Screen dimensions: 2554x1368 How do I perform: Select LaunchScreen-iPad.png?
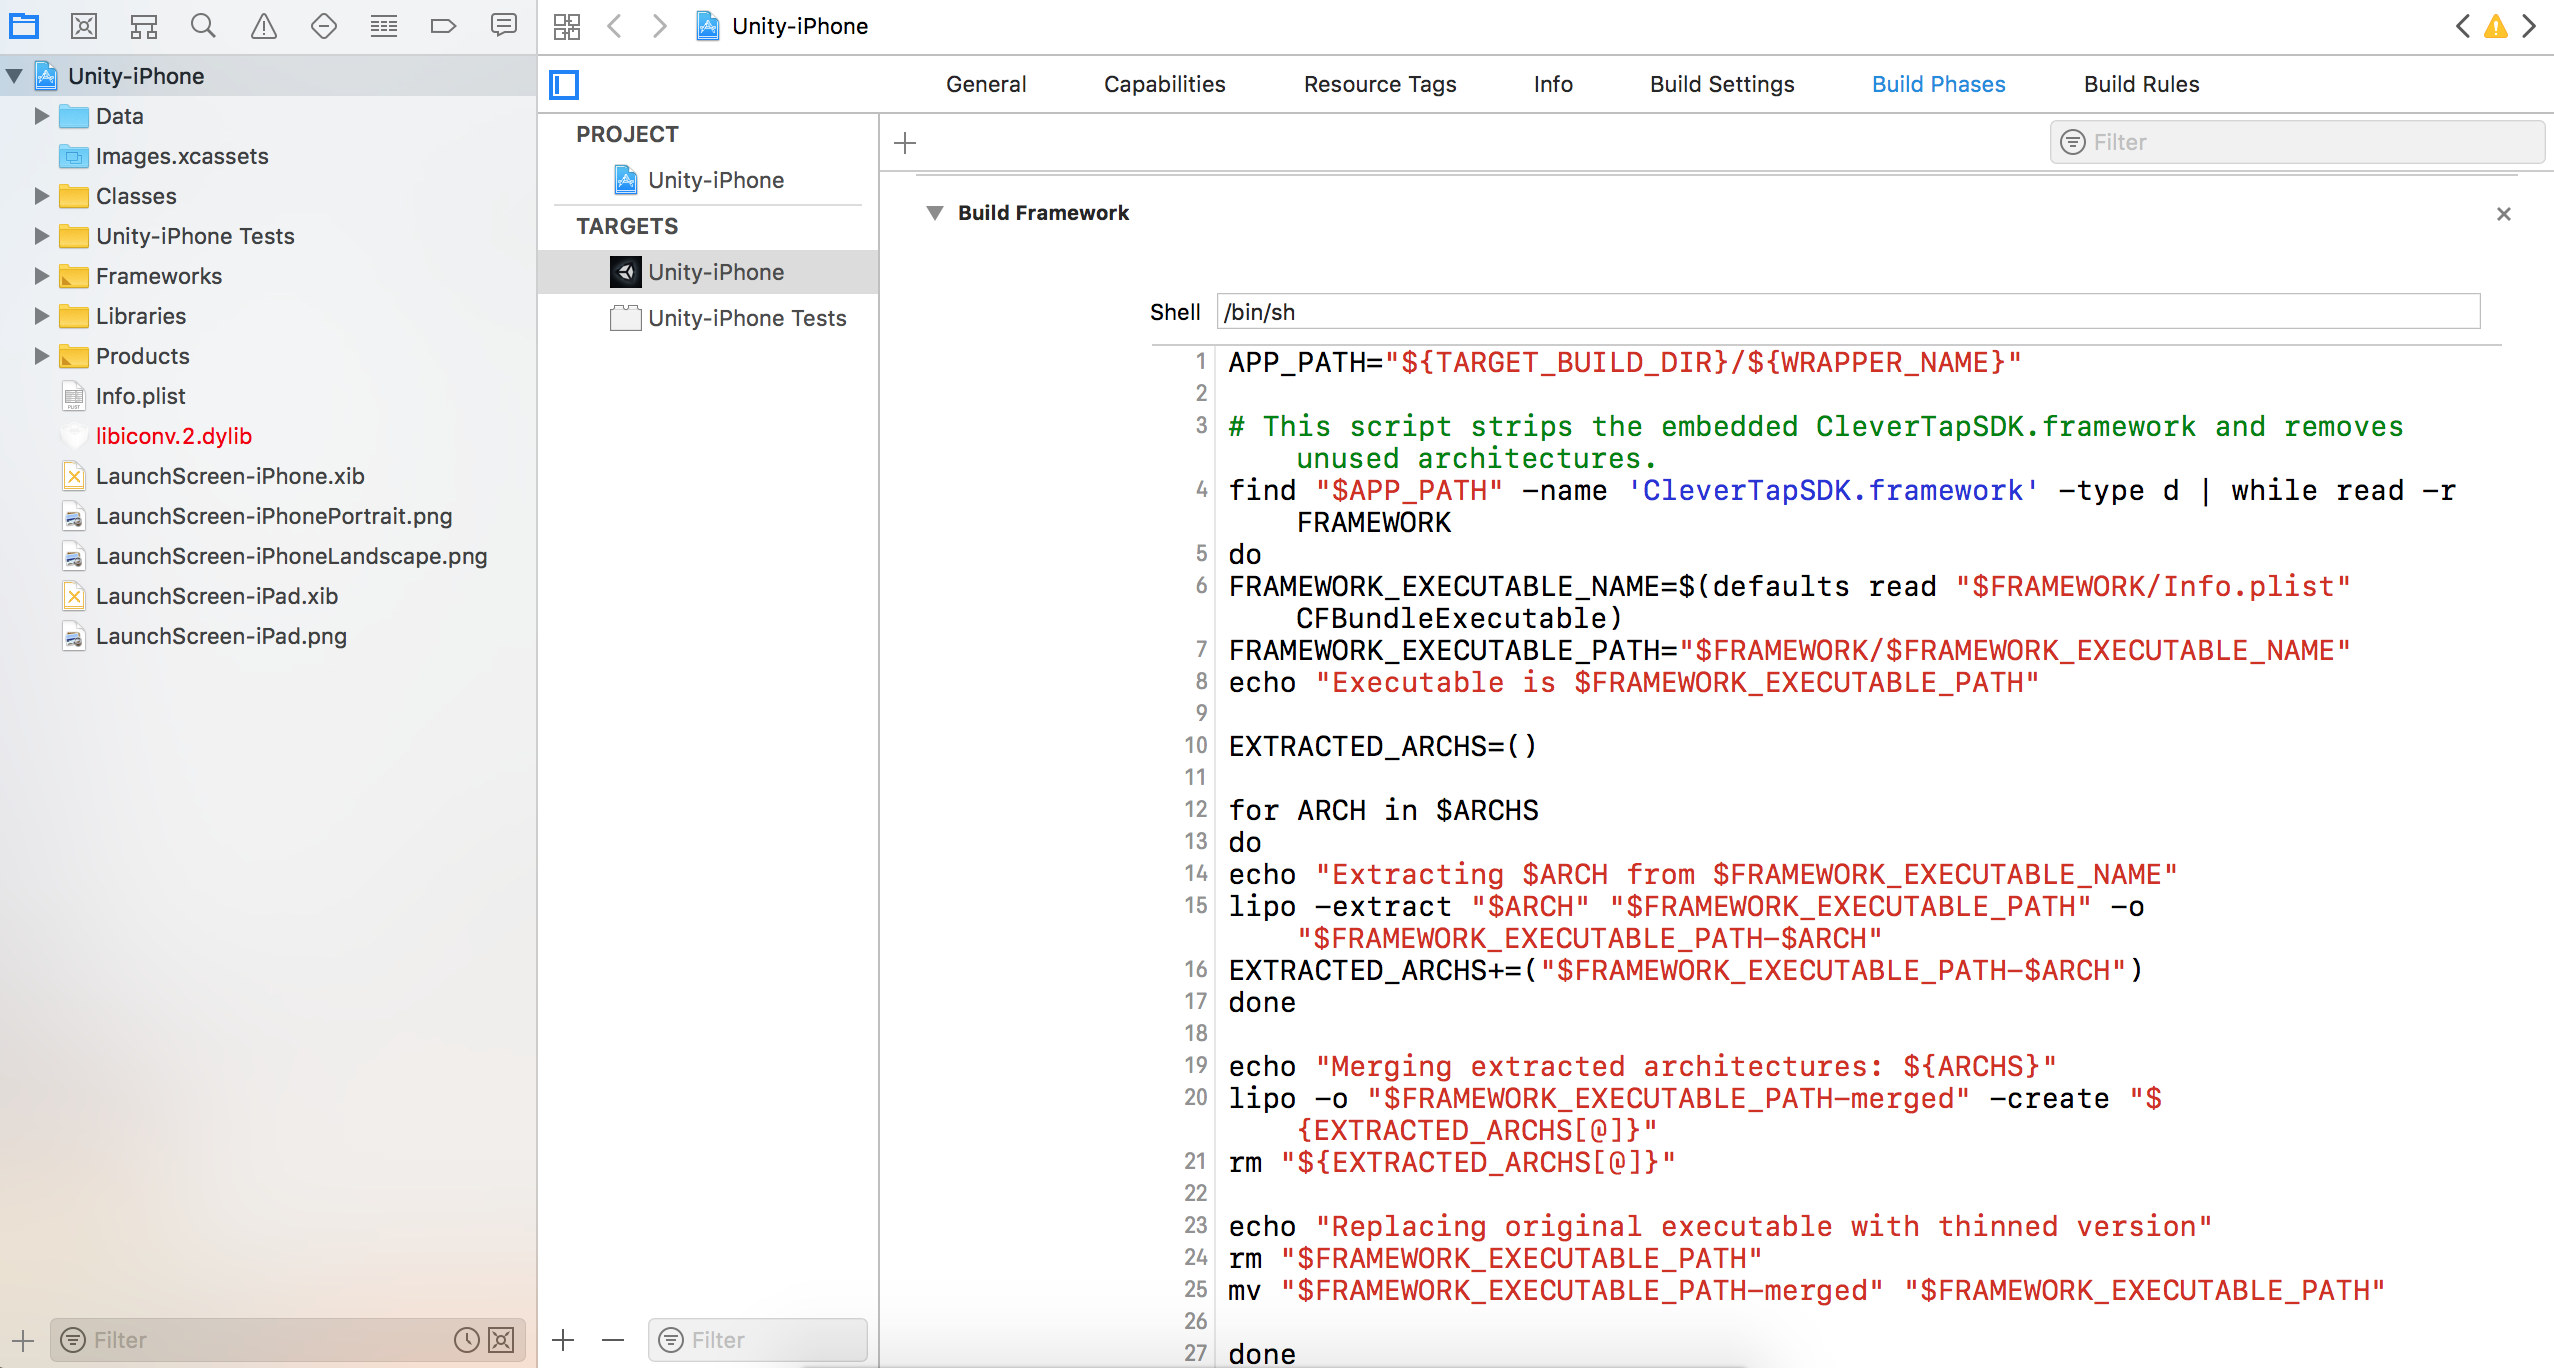coord(221,636)
